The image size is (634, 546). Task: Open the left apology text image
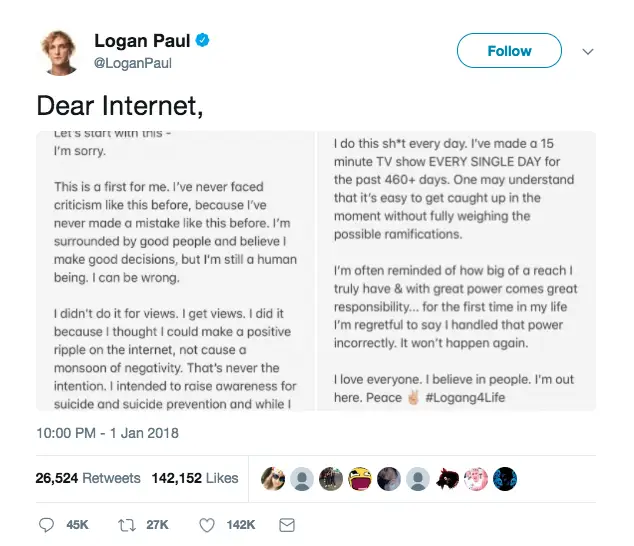(x=175, y=270)
